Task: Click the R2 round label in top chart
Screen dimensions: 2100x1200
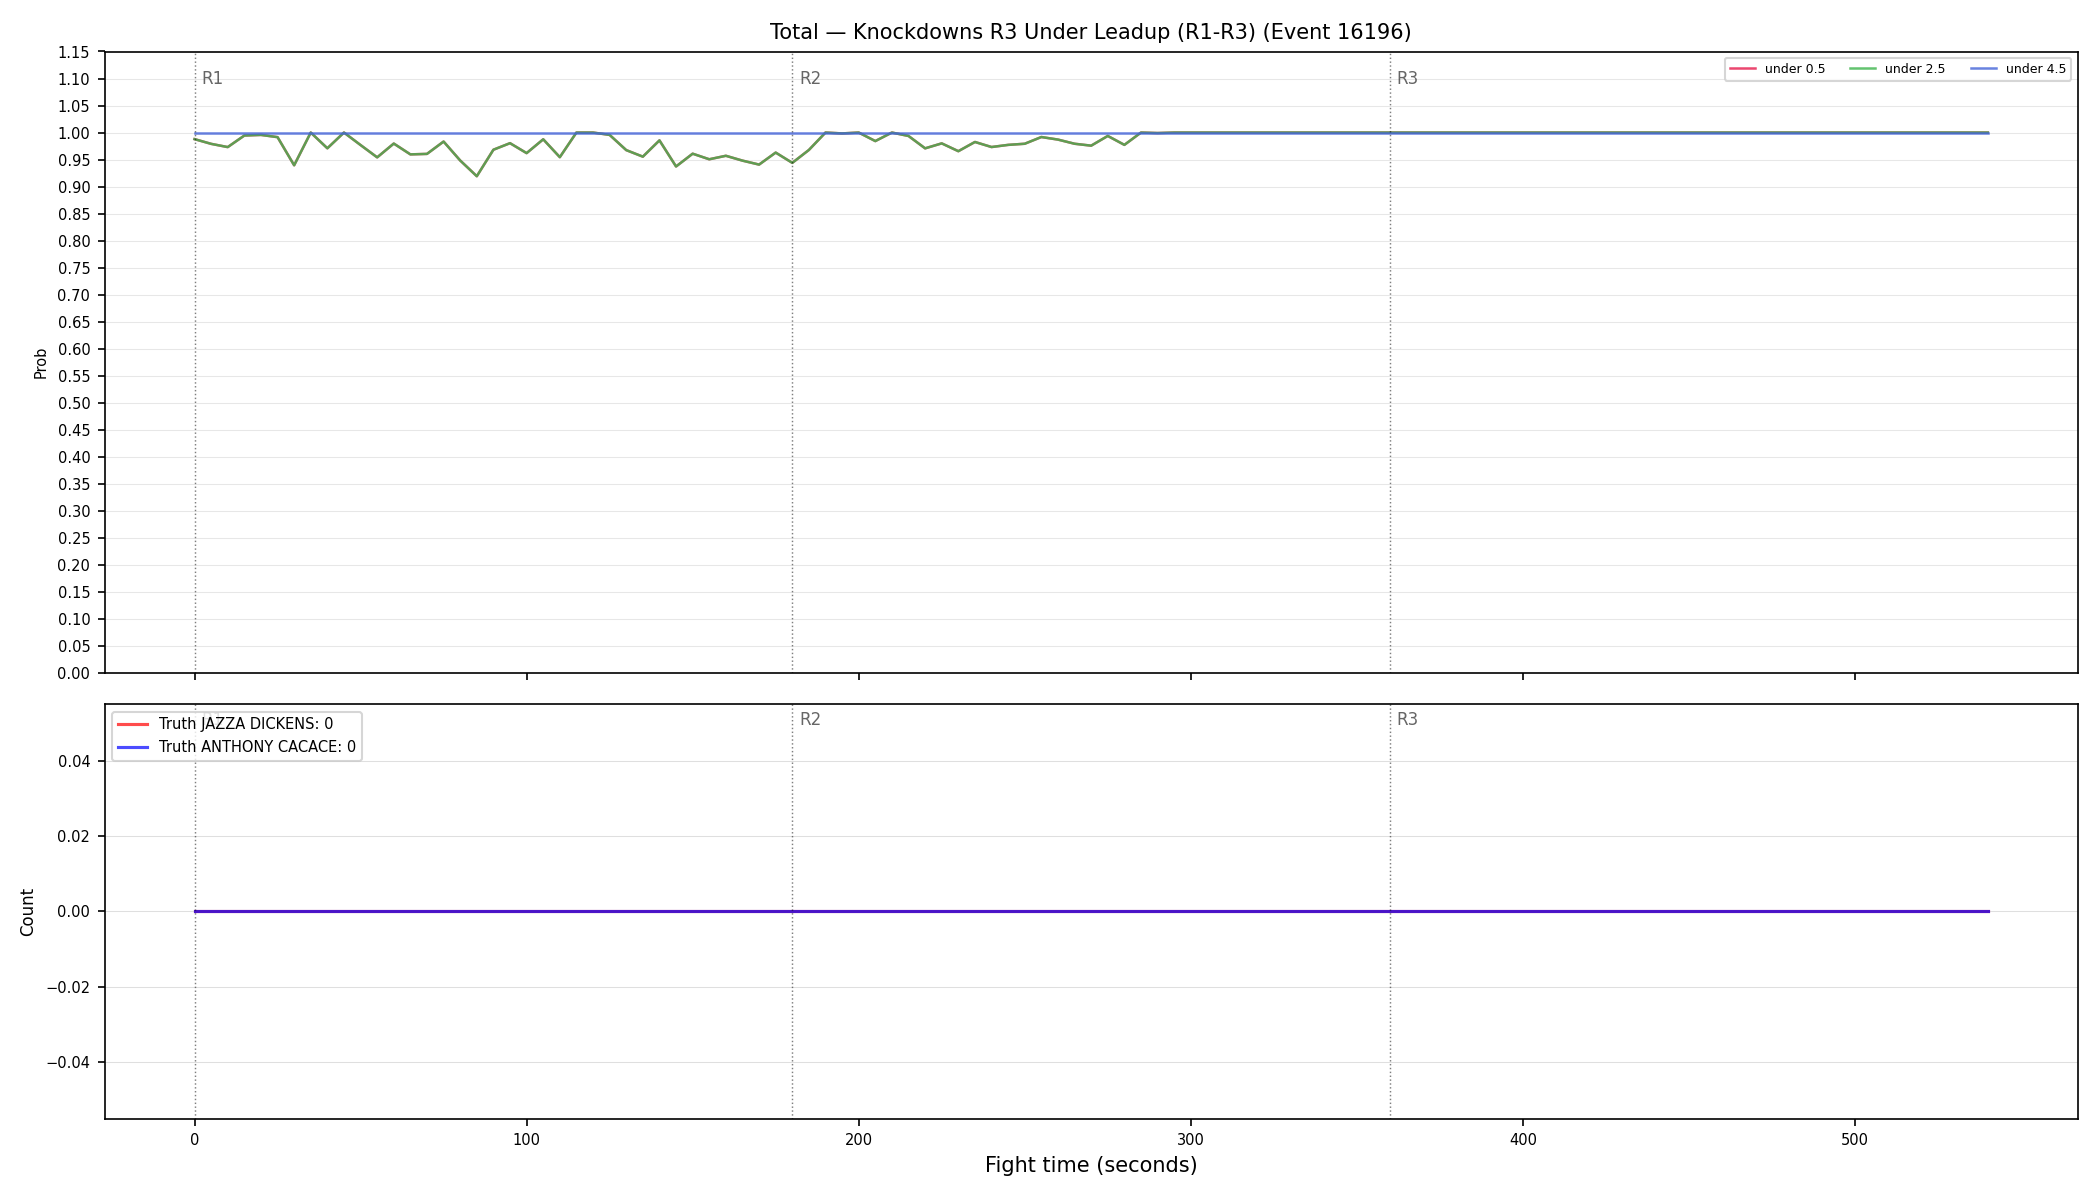Action: point(810,79)
